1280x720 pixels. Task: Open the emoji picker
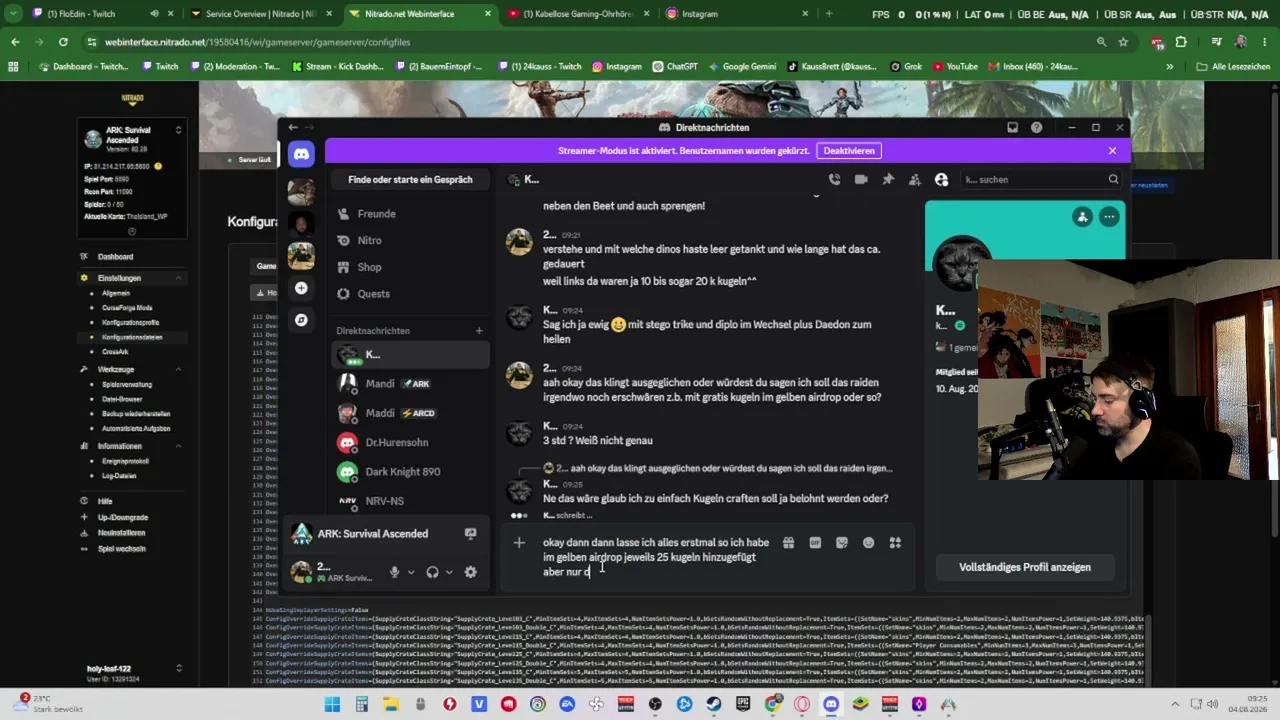tap(868, 543)
